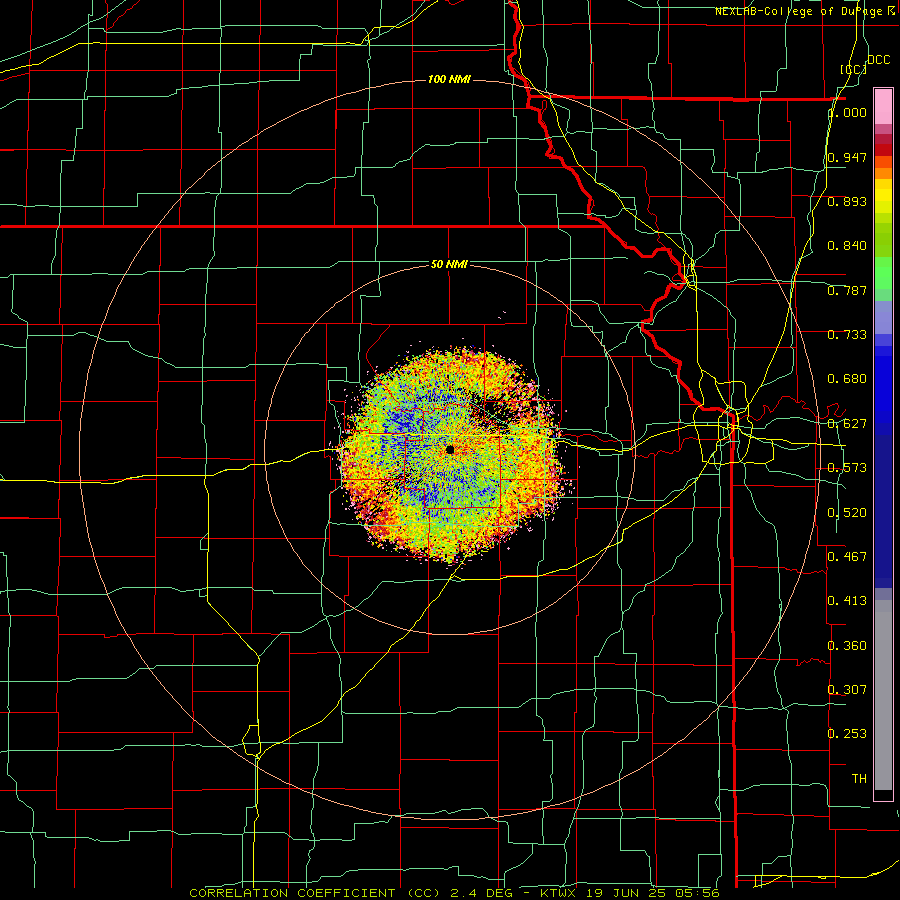Pick the yellow segment of the color bar

tap(883, 196)
